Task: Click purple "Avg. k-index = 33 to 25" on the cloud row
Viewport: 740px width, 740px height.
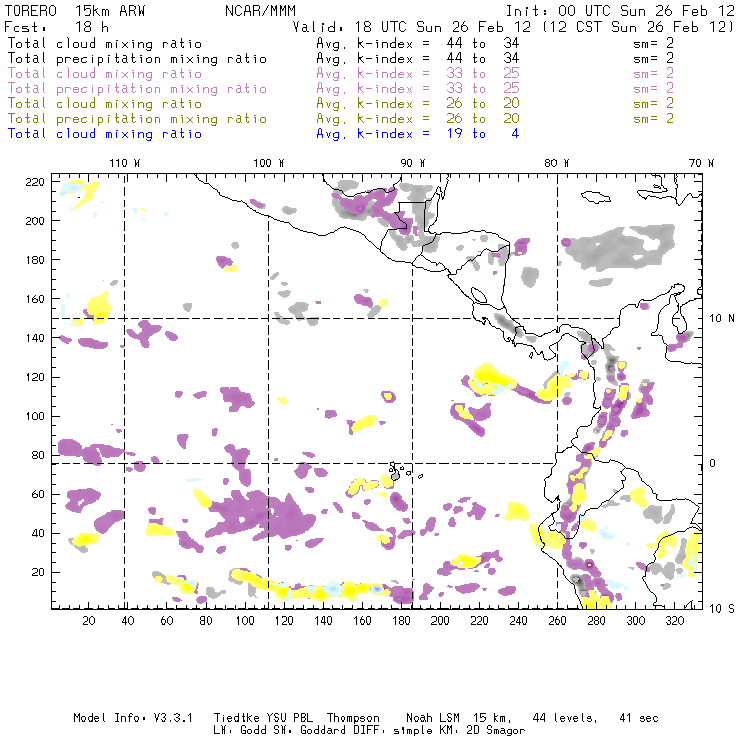Action: coord(418,74)
